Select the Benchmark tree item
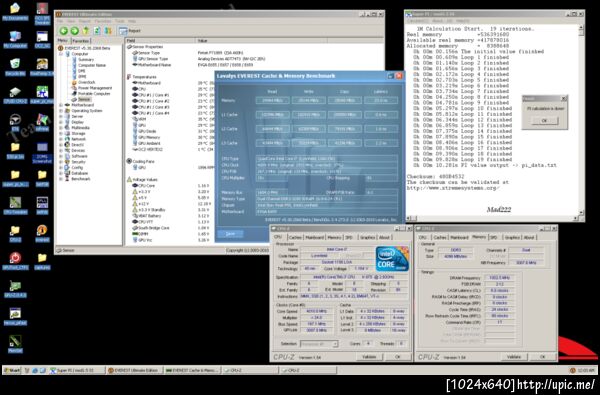 (x=81, y=179)
